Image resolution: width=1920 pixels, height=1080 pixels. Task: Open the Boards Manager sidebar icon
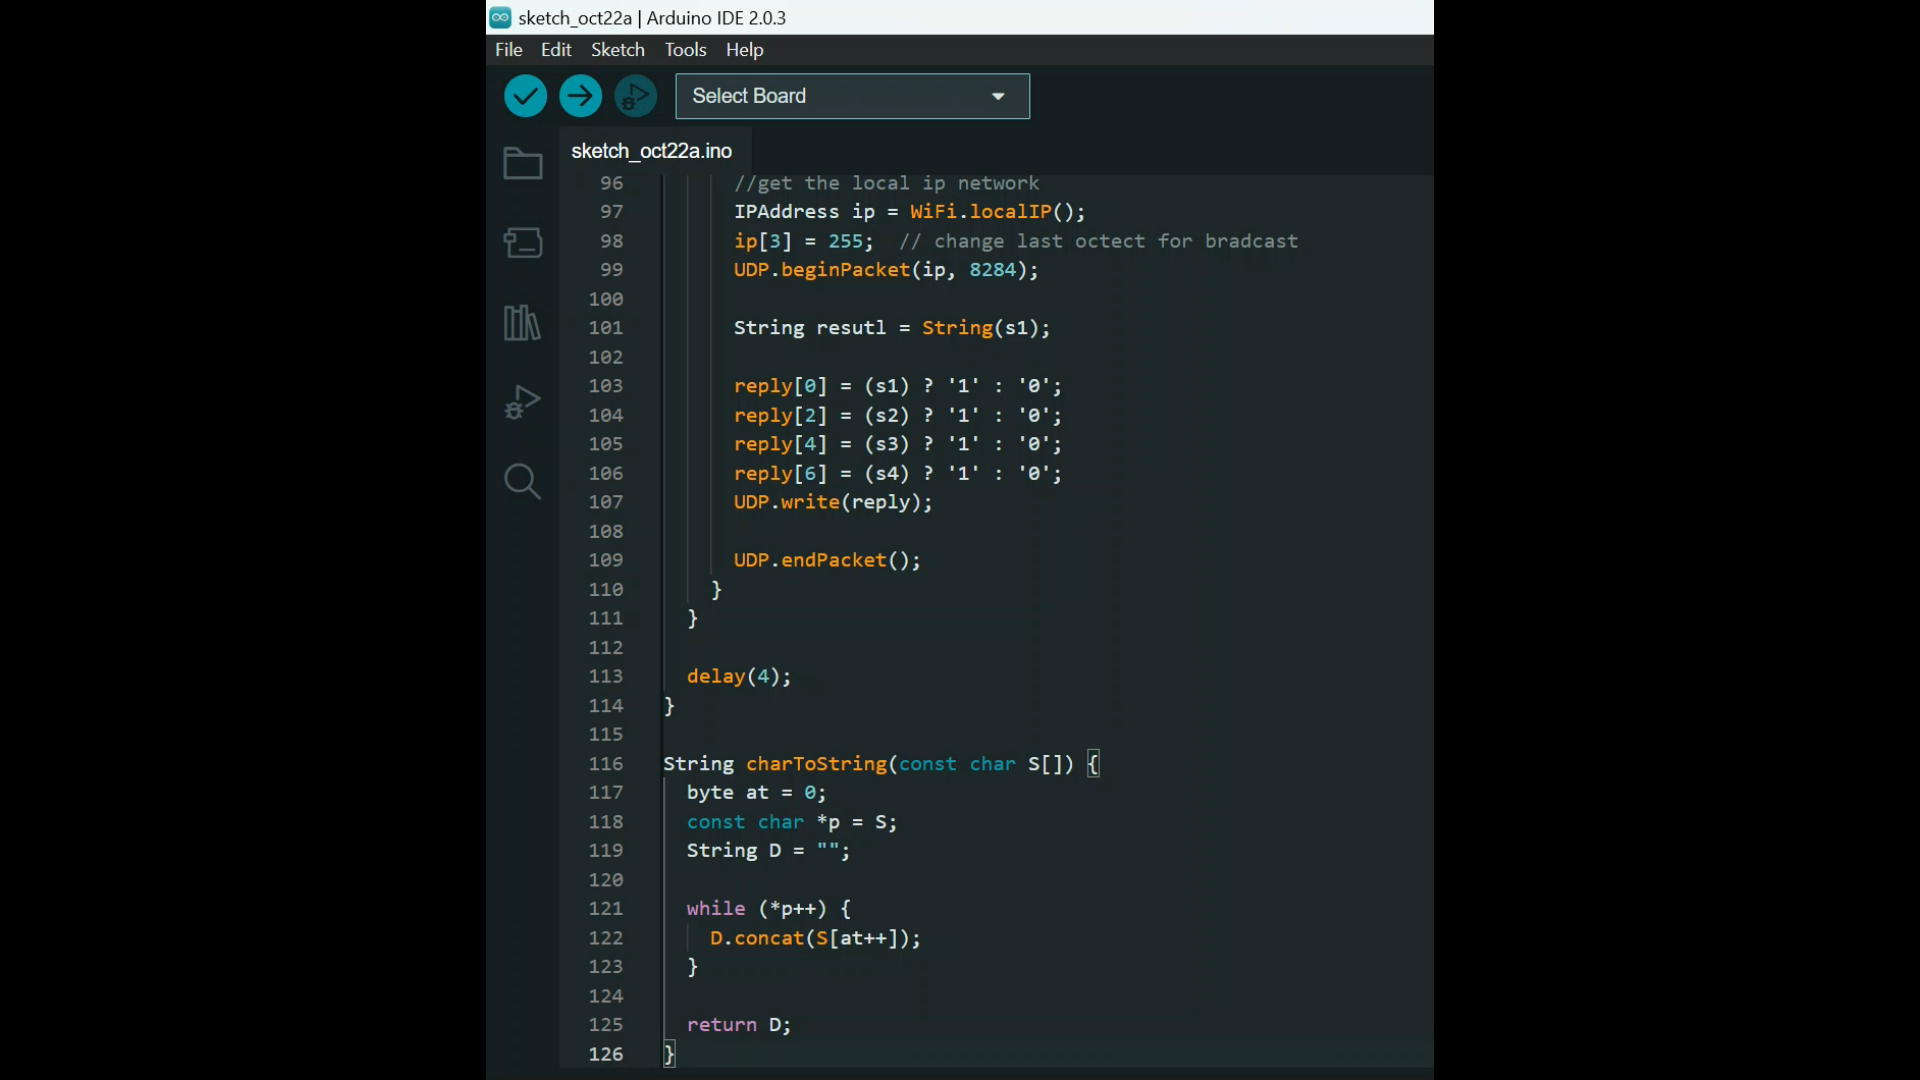pyautogui.click(x=522, y=242)
